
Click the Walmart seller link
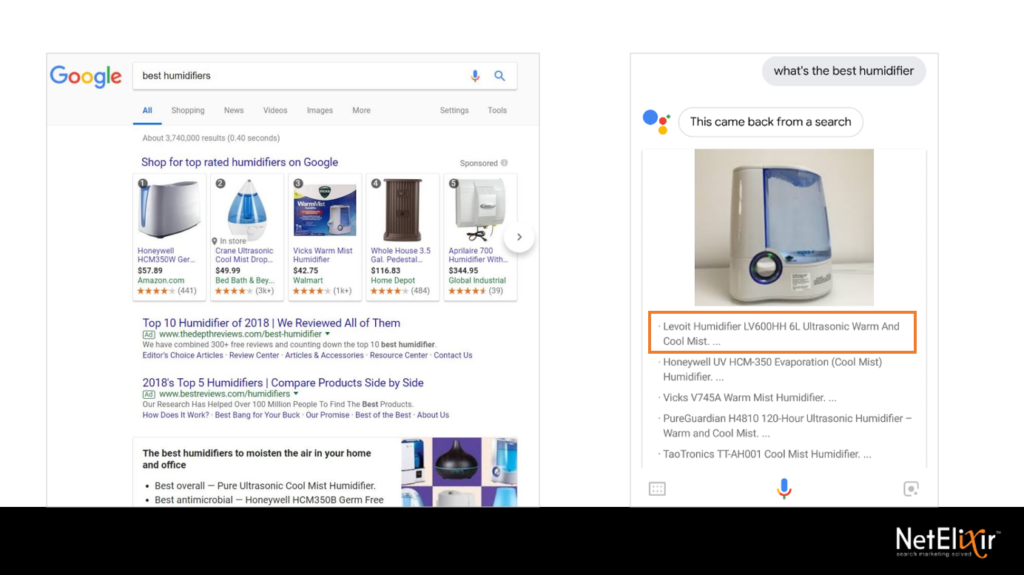(x=308, y=280)
